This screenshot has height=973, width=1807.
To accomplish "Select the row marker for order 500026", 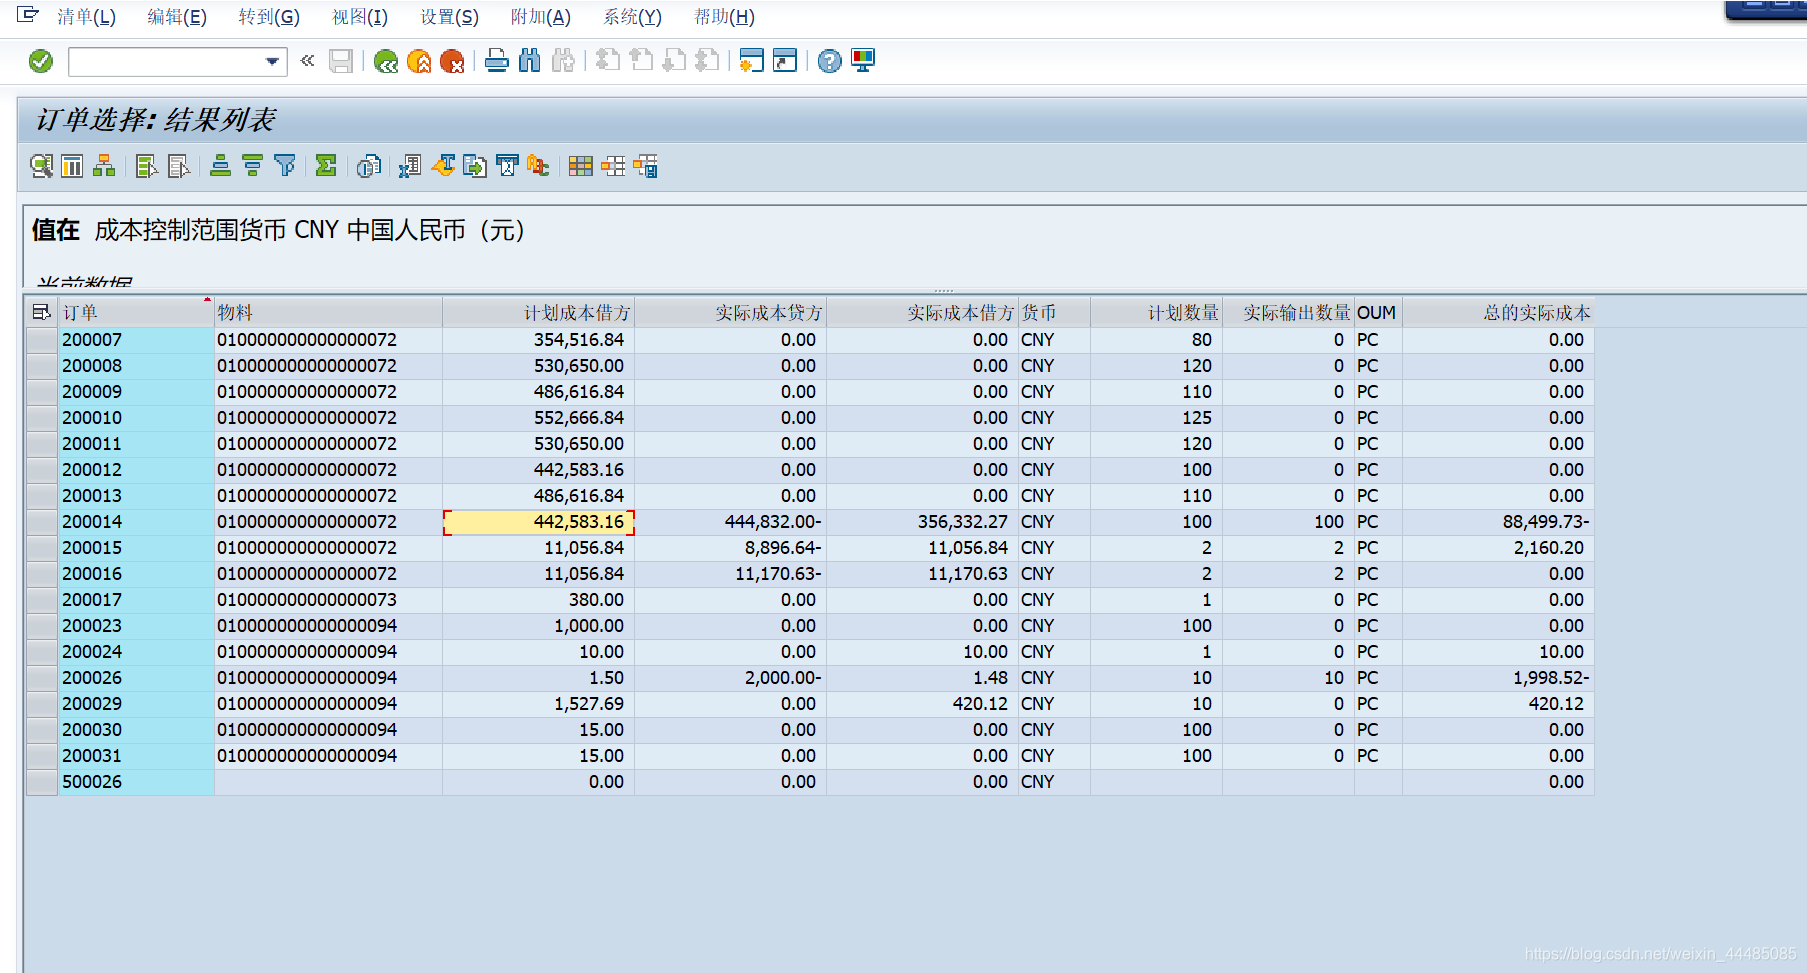I will [41, 782].
